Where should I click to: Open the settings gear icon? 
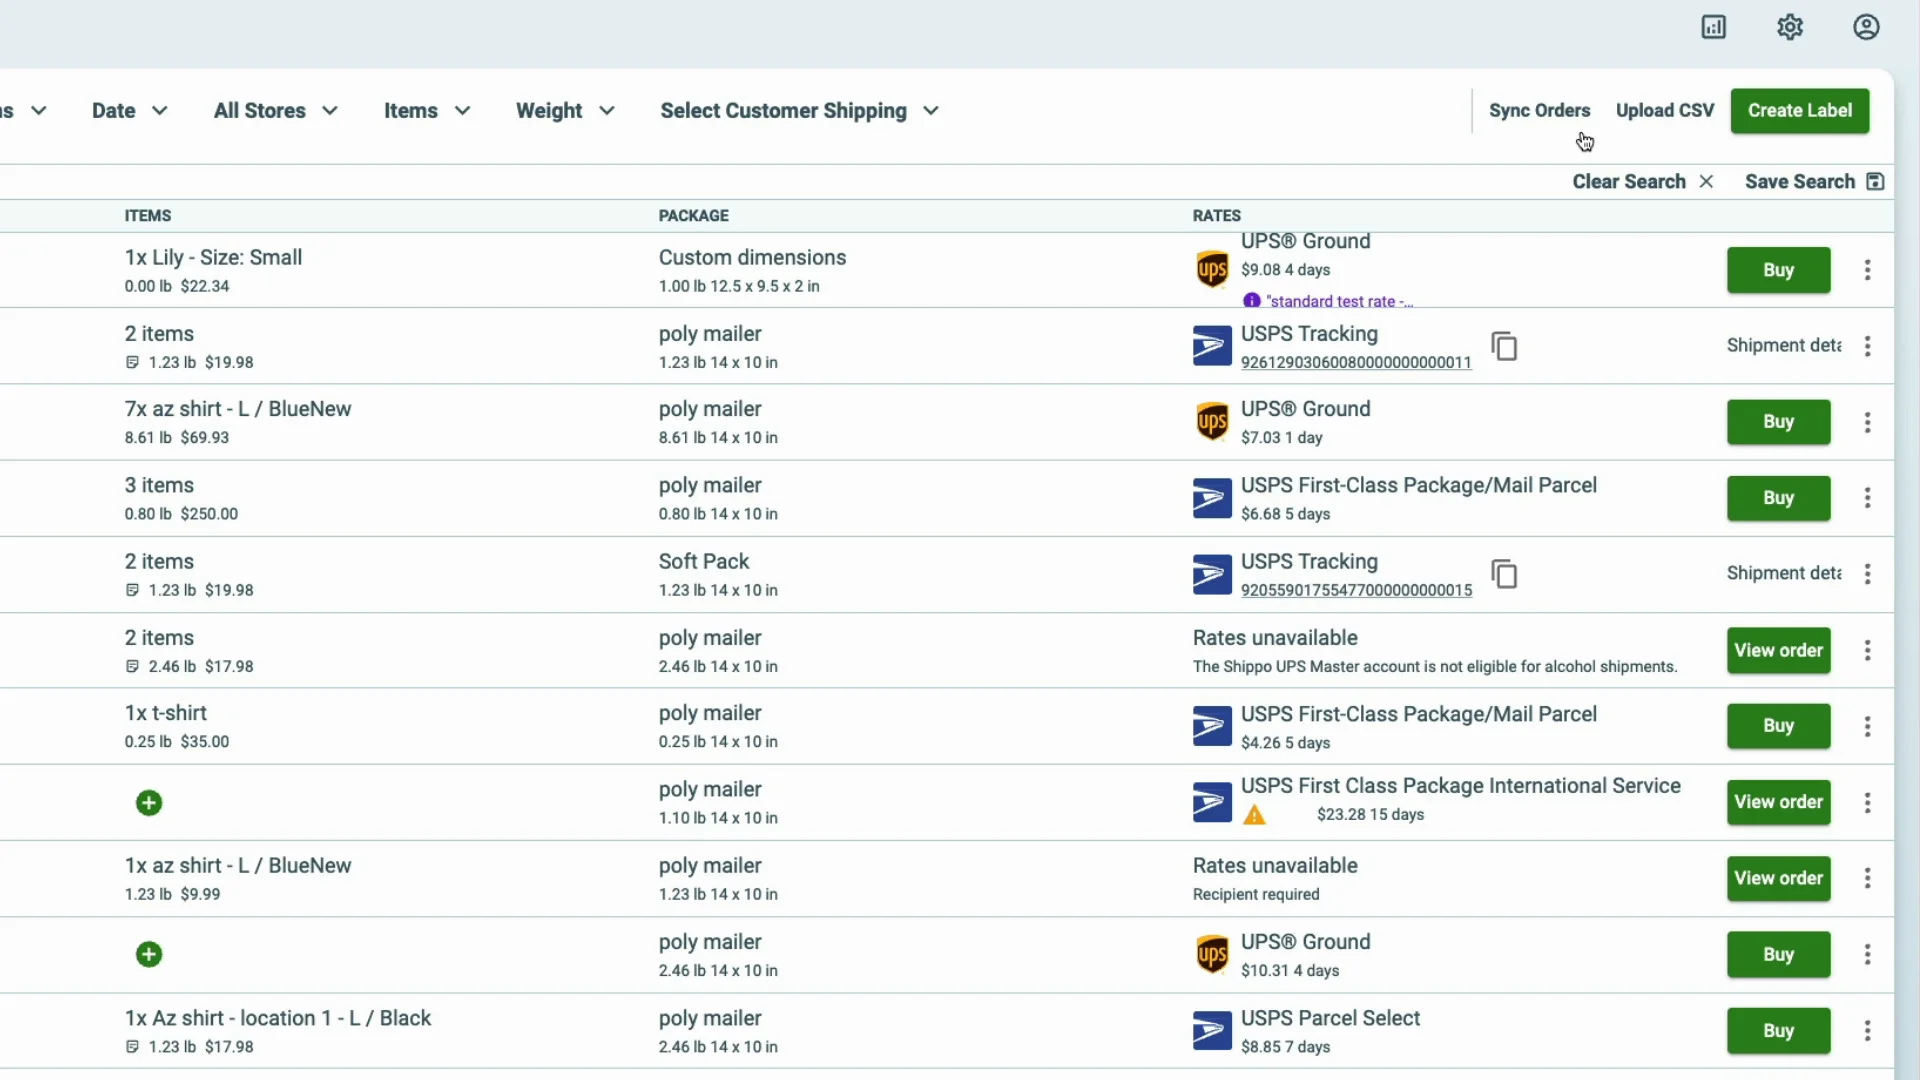[x=1790, y=27]
